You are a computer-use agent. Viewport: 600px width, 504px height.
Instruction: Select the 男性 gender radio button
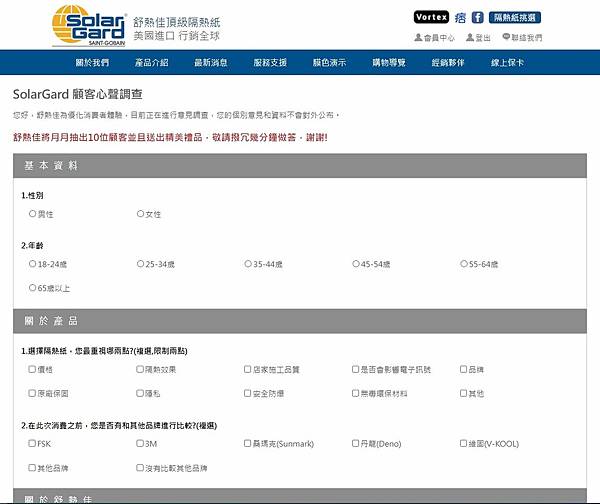(33, 214)
